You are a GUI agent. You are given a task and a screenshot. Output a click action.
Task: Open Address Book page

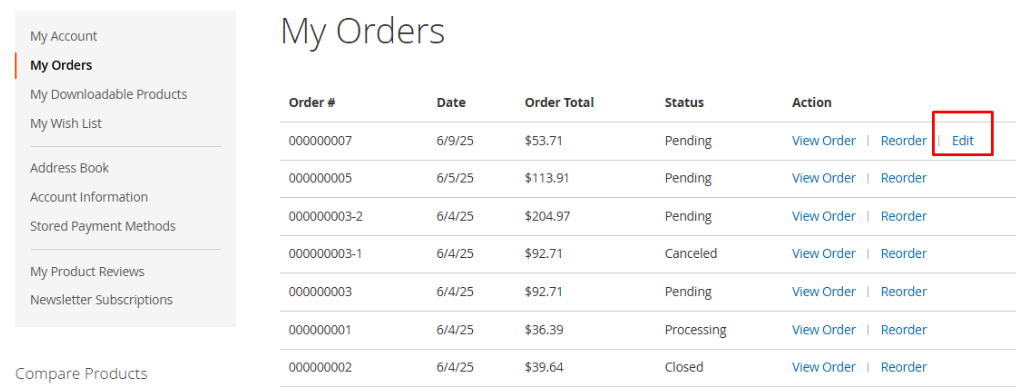69,168
